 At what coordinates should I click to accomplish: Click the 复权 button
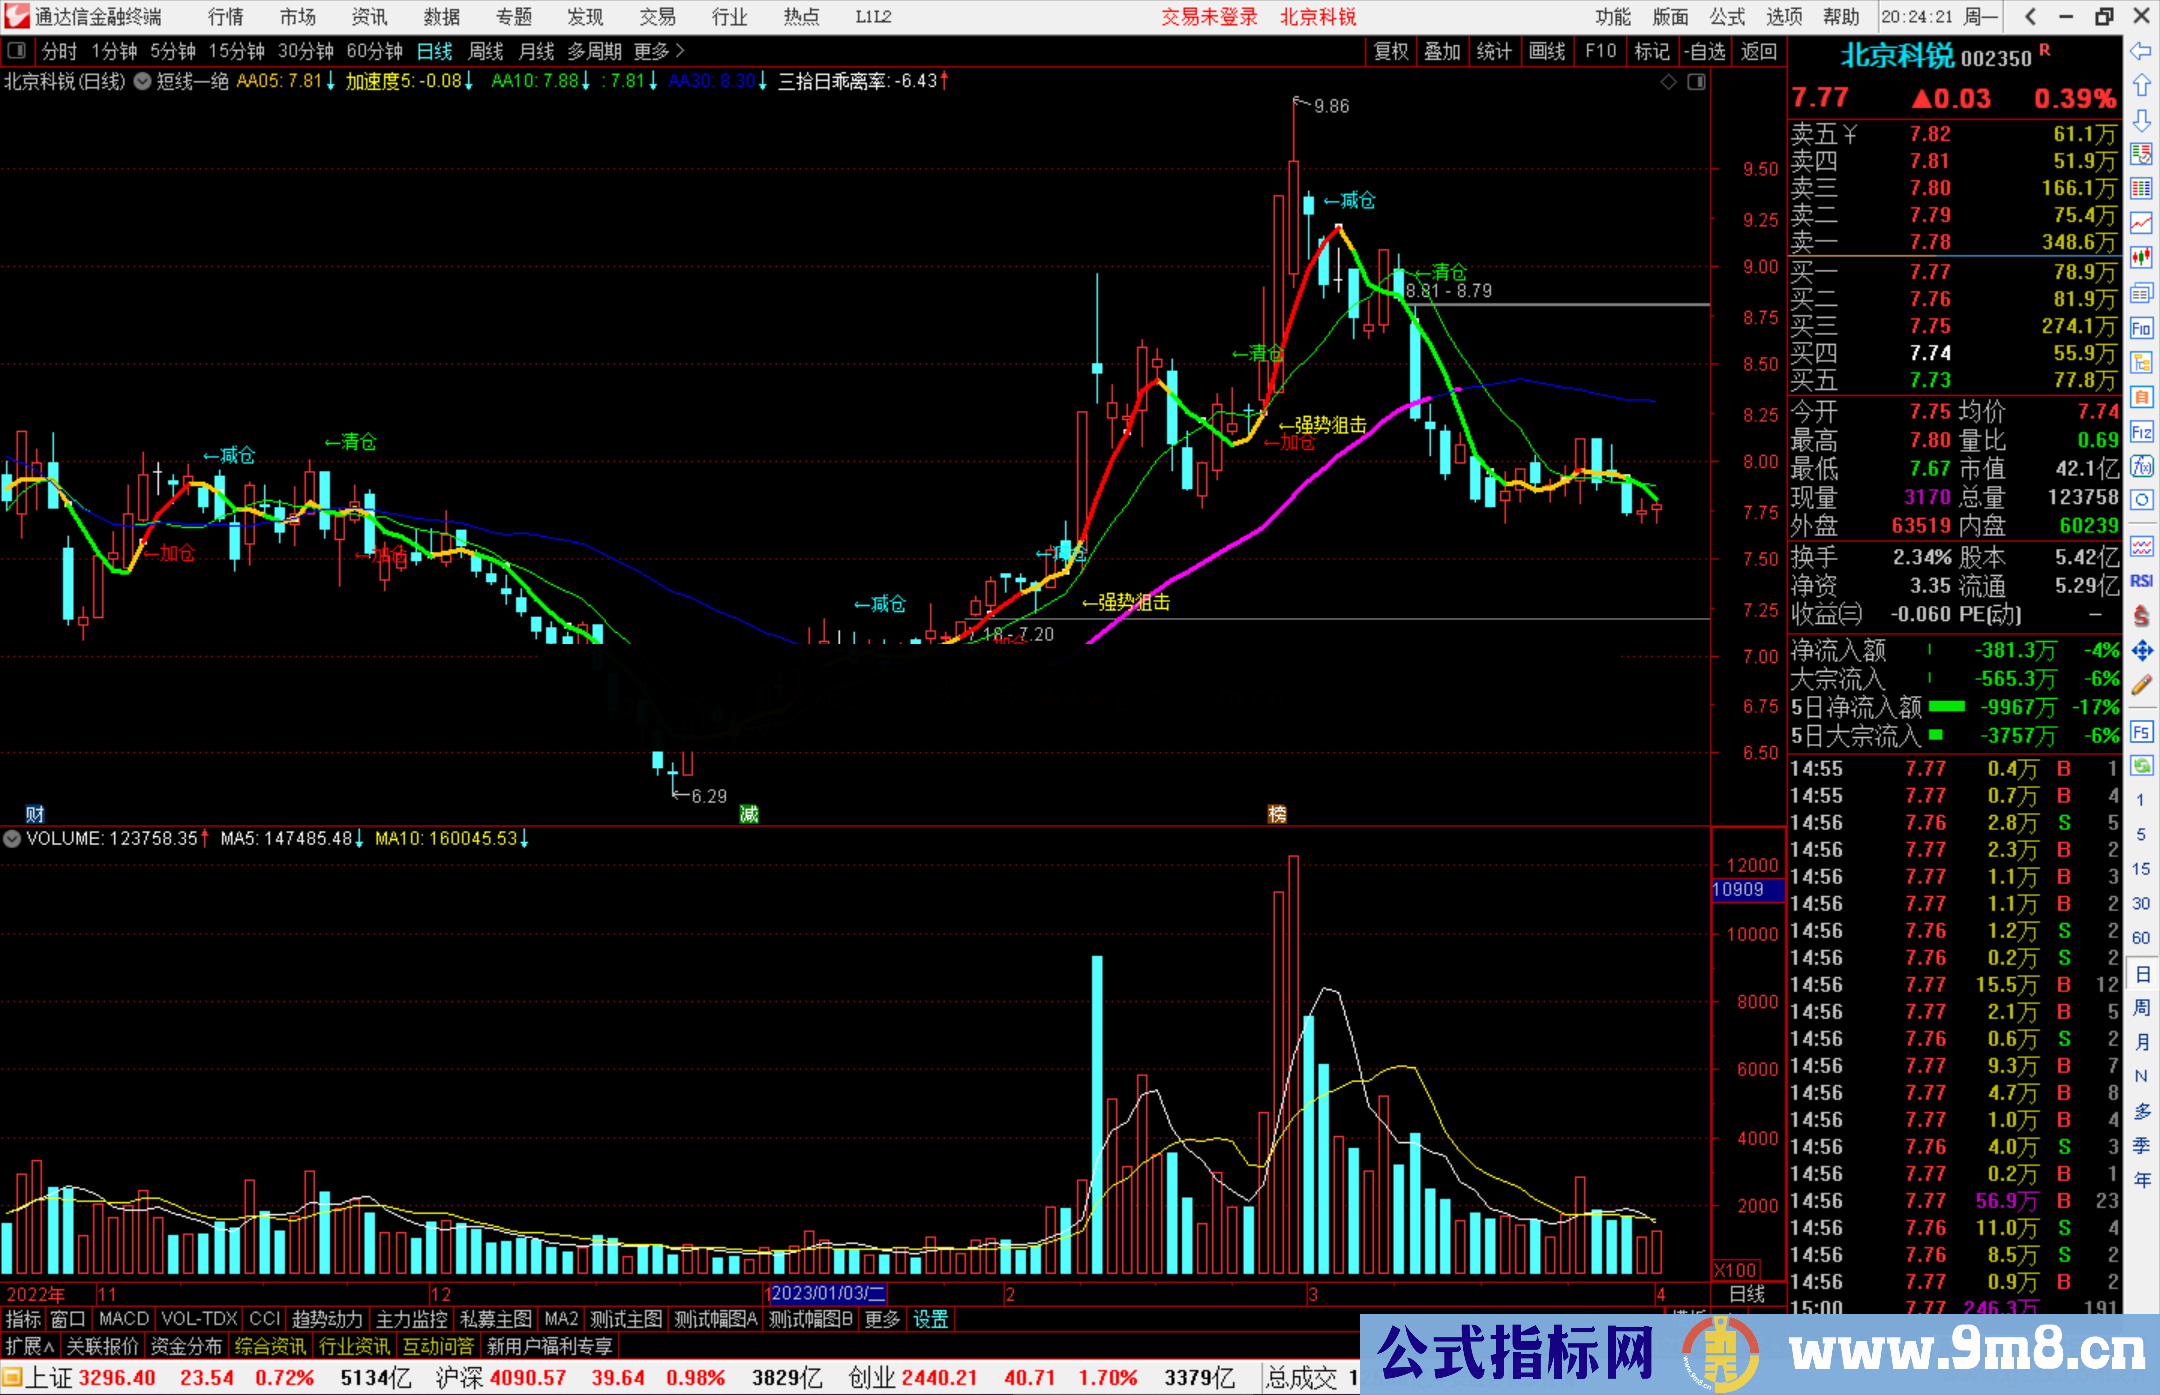(1390, 51)
